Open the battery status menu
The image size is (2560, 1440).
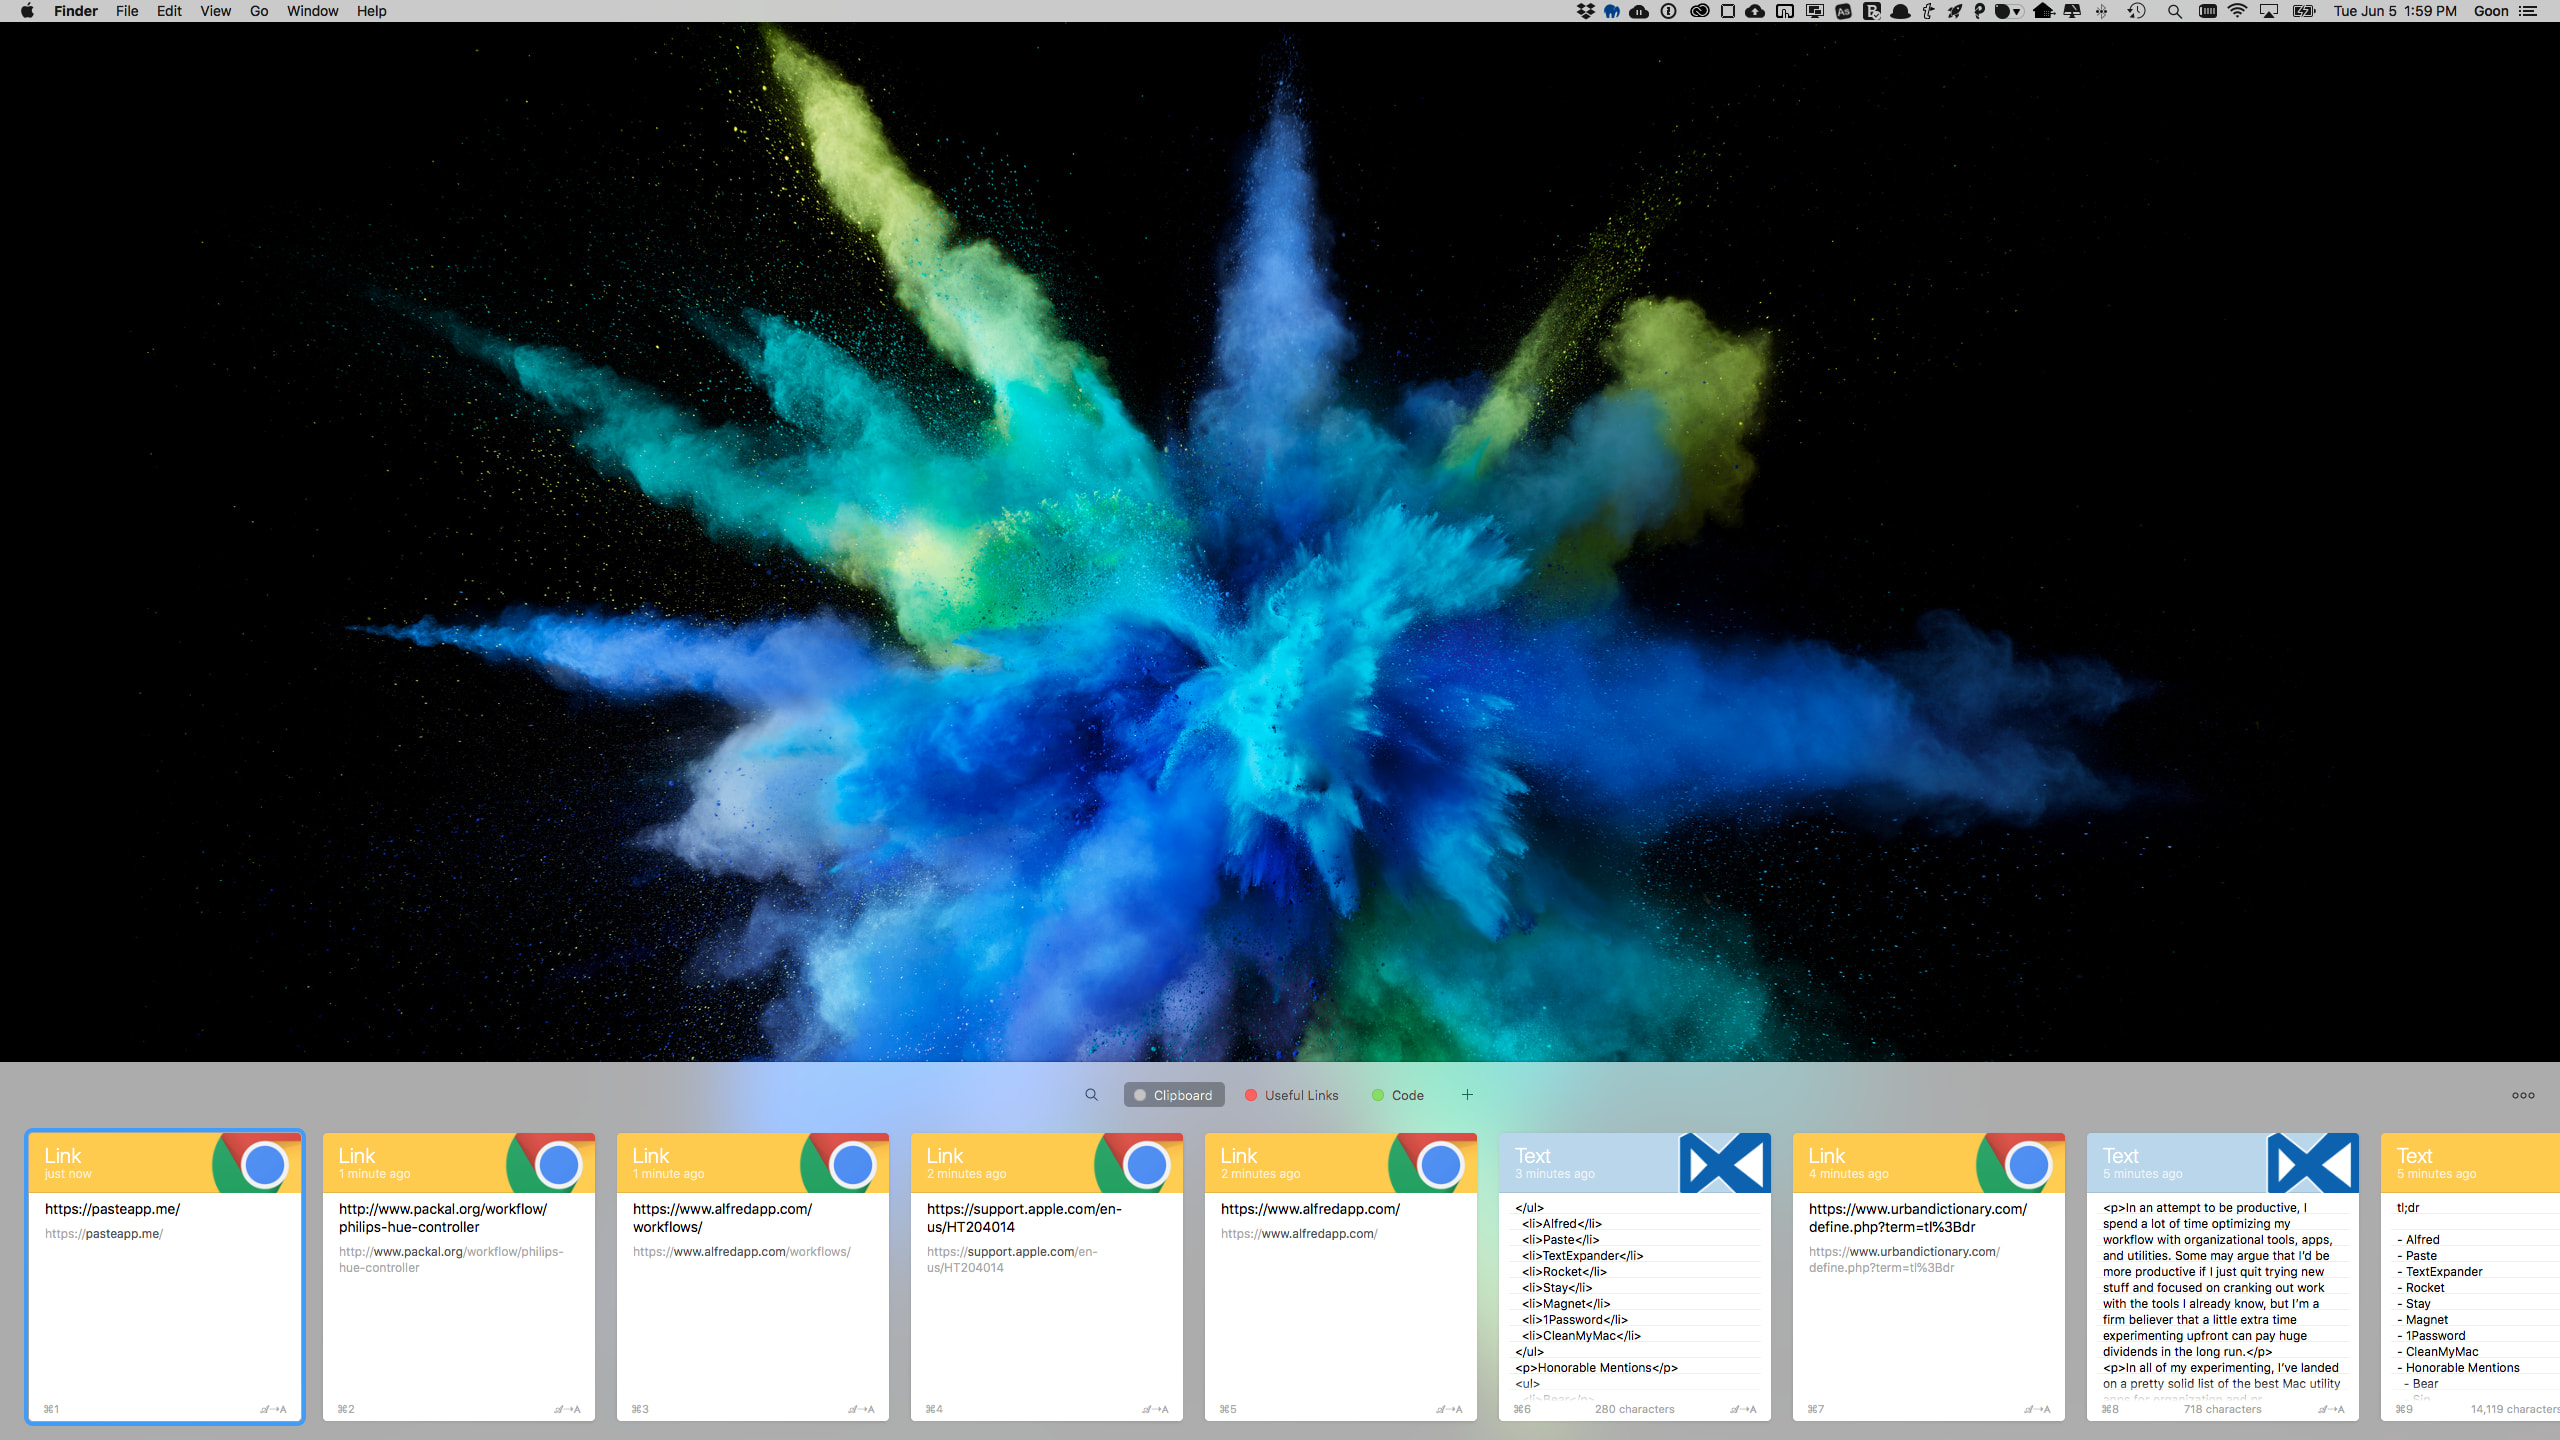2304,11
